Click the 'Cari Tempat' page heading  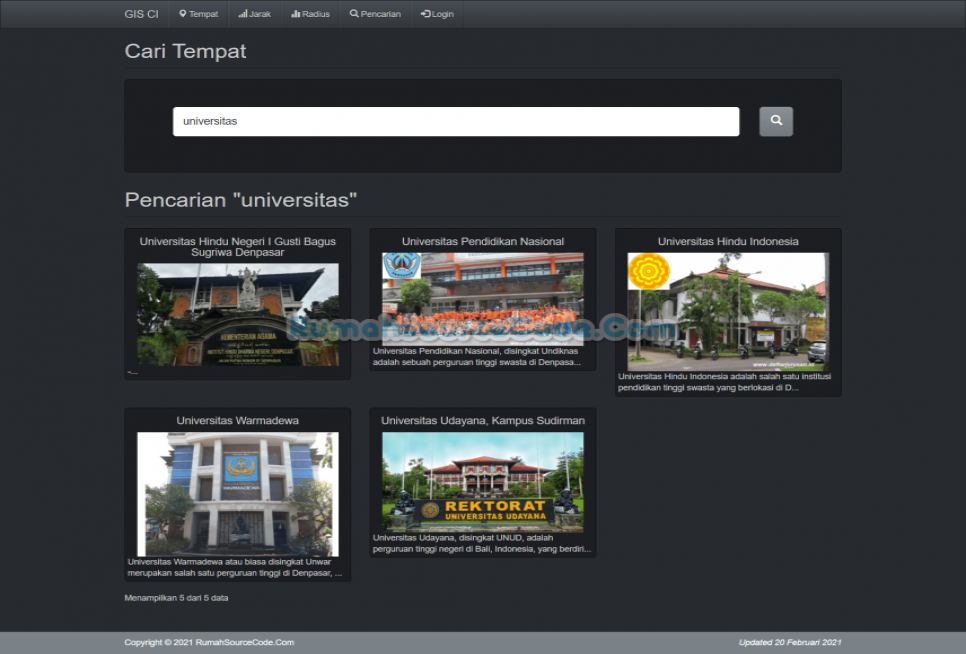[185, 51]
